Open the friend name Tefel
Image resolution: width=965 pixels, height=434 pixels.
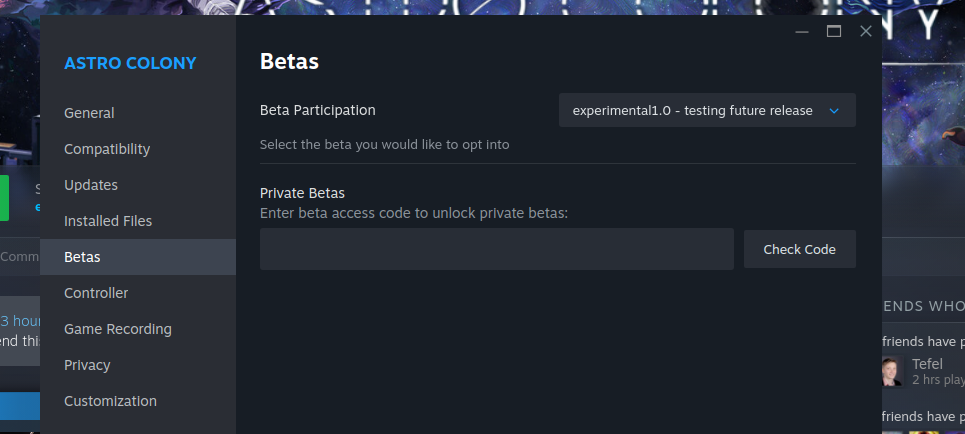(928, 364)
